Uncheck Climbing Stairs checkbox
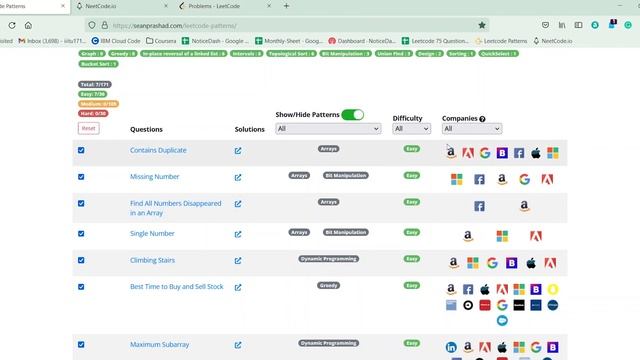 [x=81, y=260]
